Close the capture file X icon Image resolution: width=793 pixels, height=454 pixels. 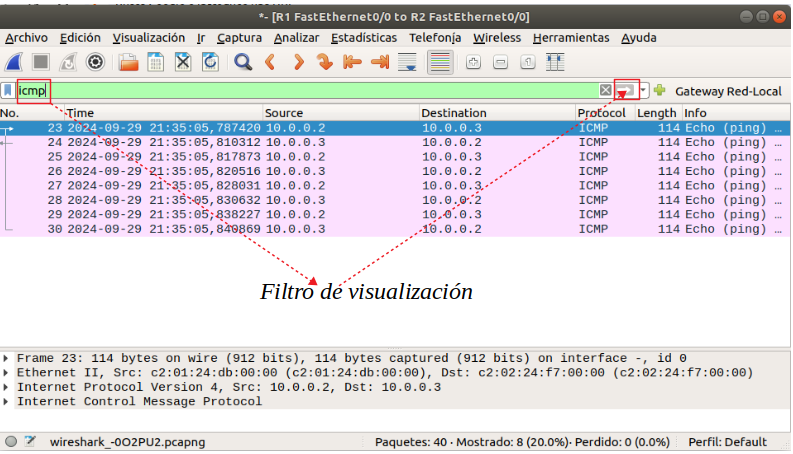pos(183,62)
